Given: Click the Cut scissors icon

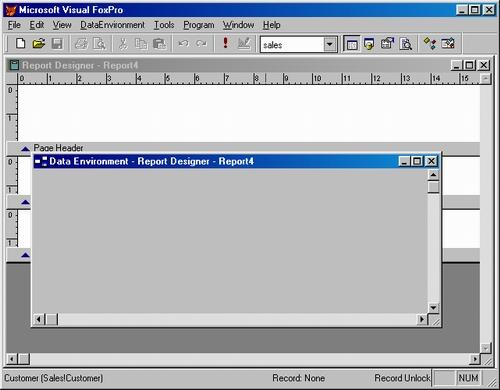Looking at the screenshot, I should click(x=123, y=44).
